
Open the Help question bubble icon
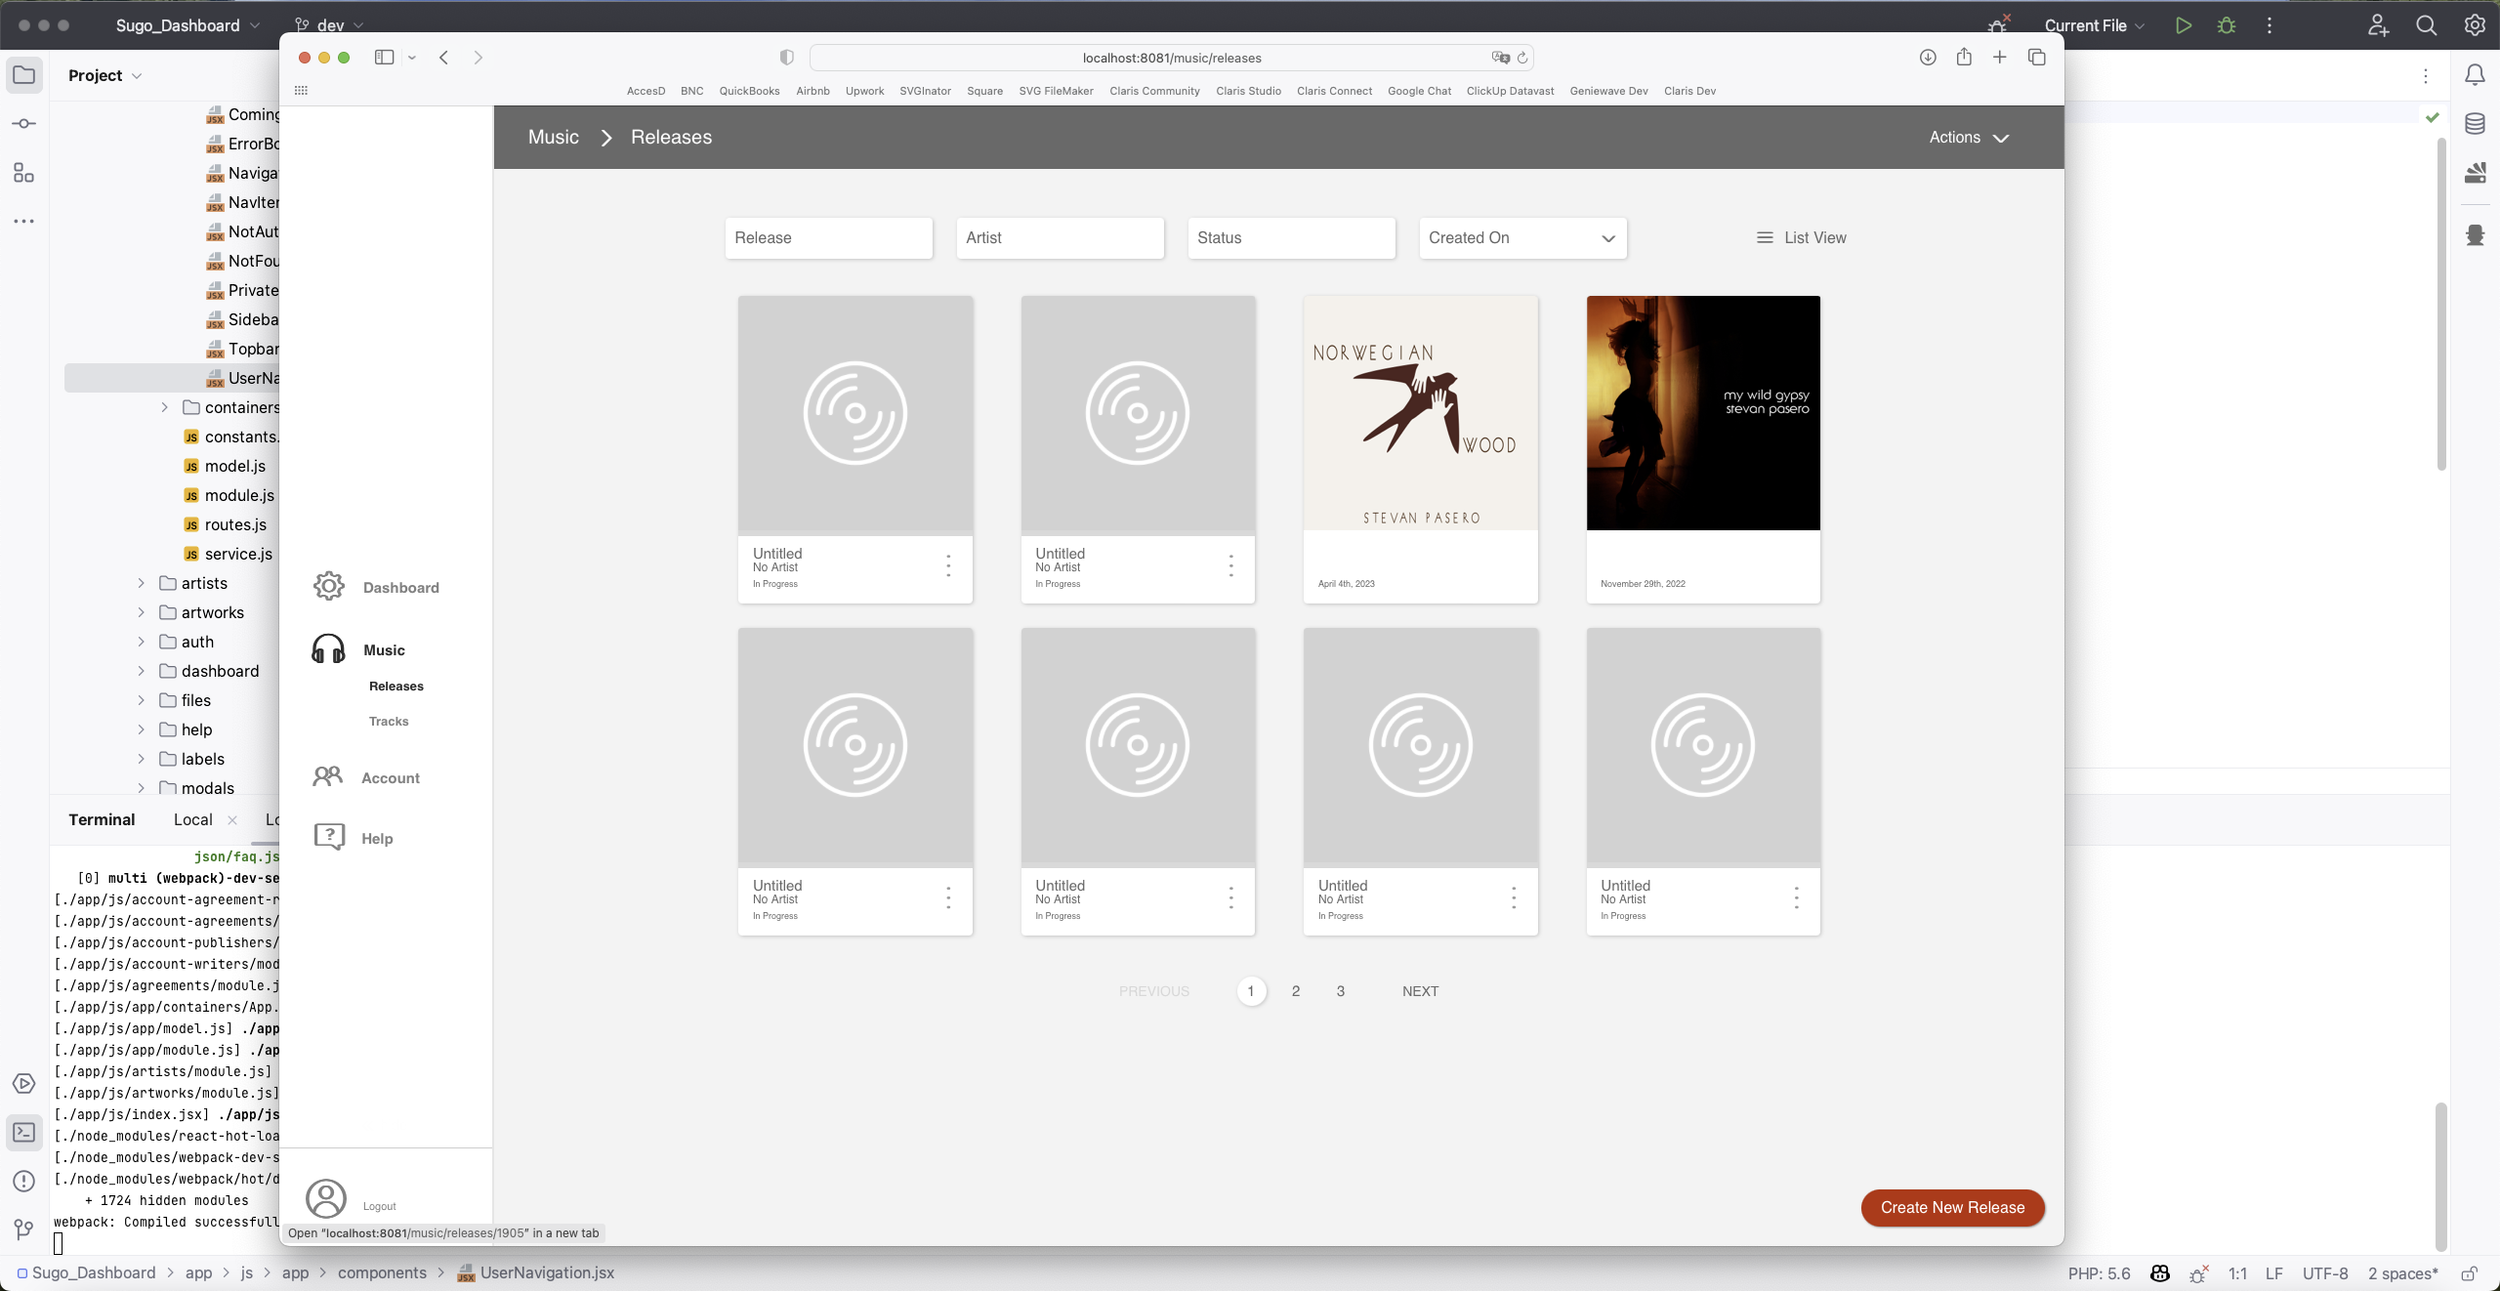[329, 837]
